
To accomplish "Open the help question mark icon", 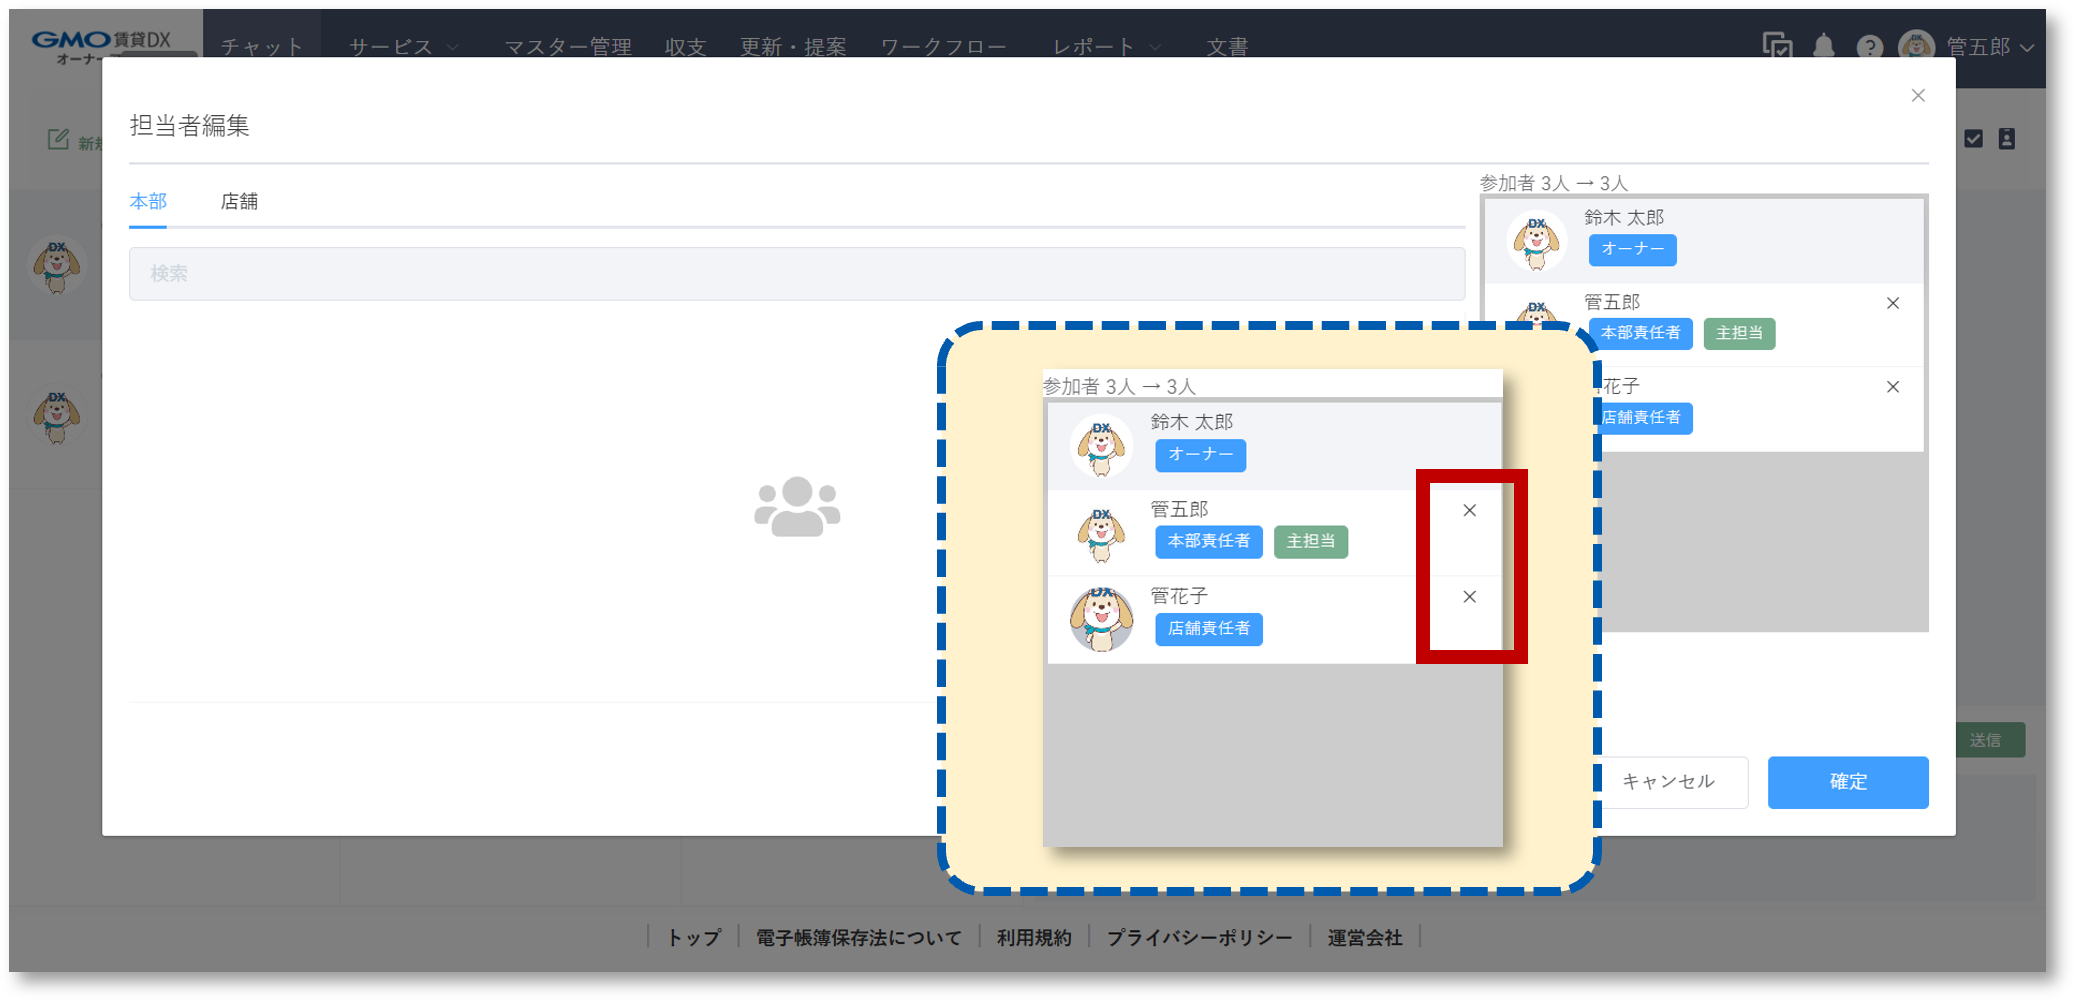I will 1869,47.
